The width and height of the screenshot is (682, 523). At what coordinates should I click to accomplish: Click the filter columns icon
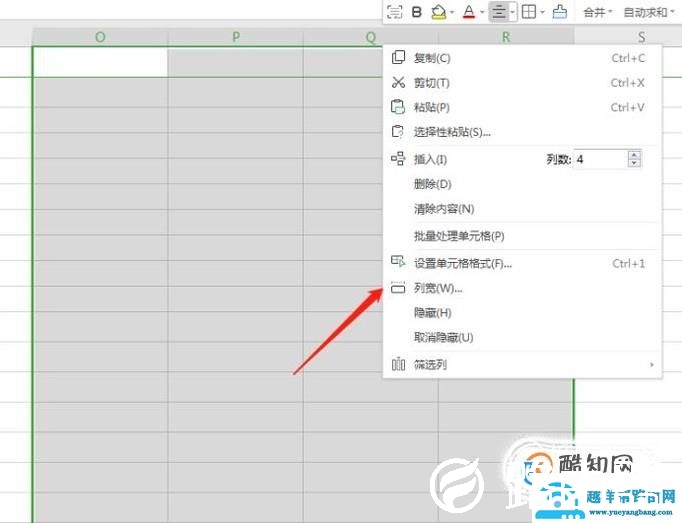pyautogui.click(x=398, y=364)
